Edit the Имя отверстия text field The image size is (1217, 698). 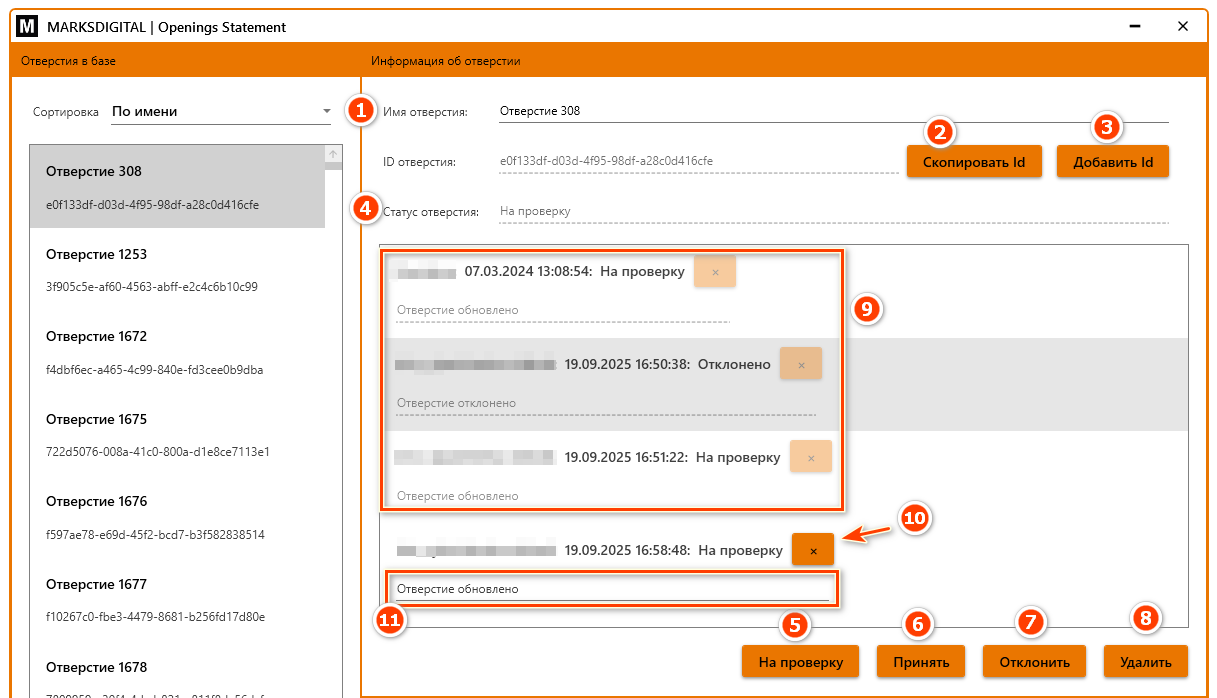tap(832, 111)
